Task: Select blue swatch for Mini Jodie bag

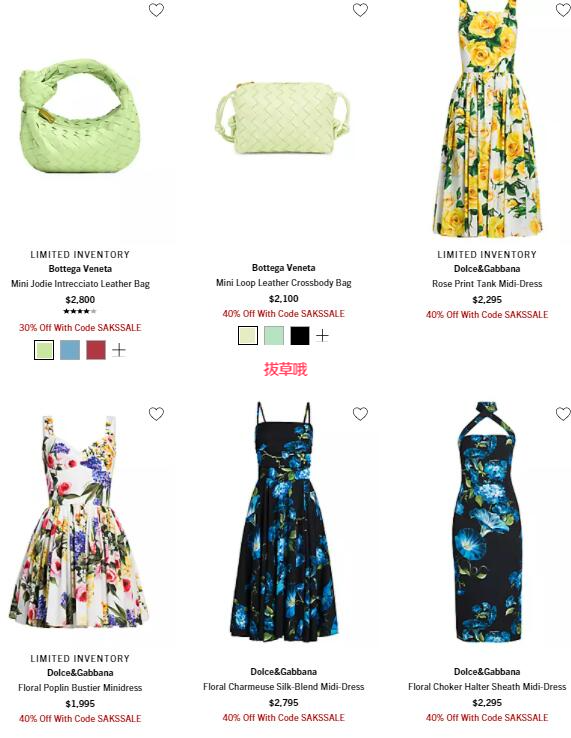Action: pos(70,350)
